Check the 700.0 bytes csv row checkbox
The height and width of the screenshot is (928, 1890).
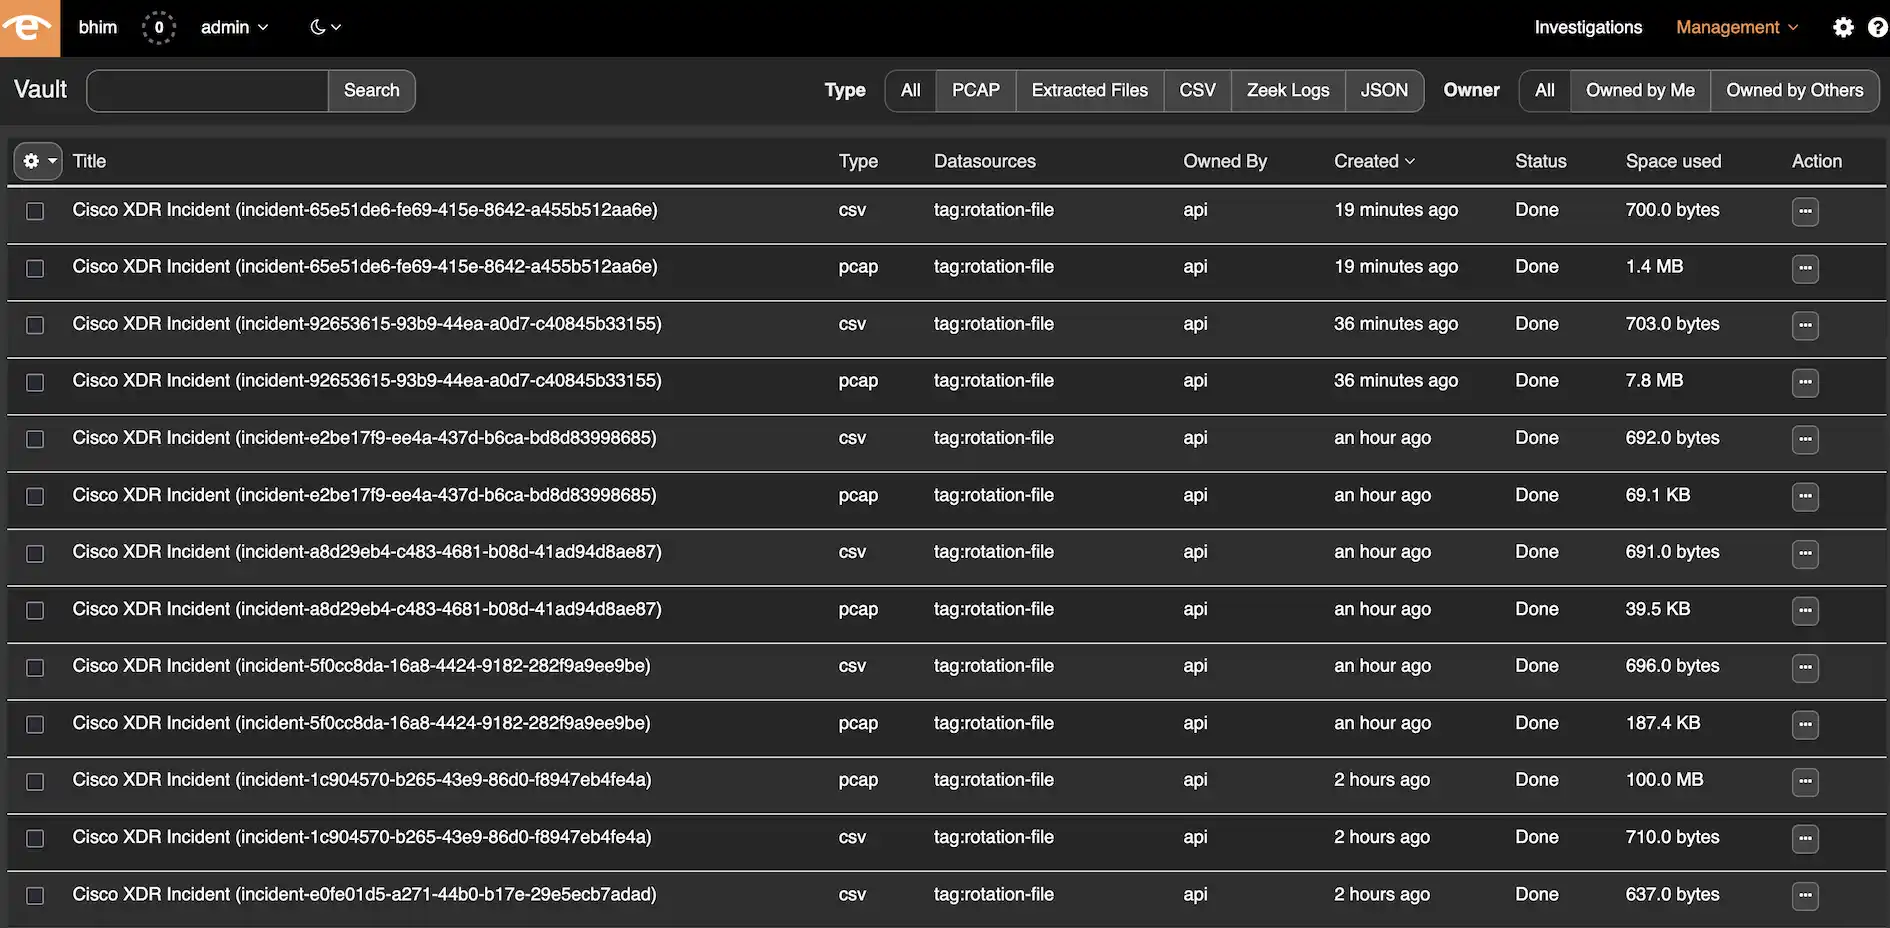[x=35, y=211]
